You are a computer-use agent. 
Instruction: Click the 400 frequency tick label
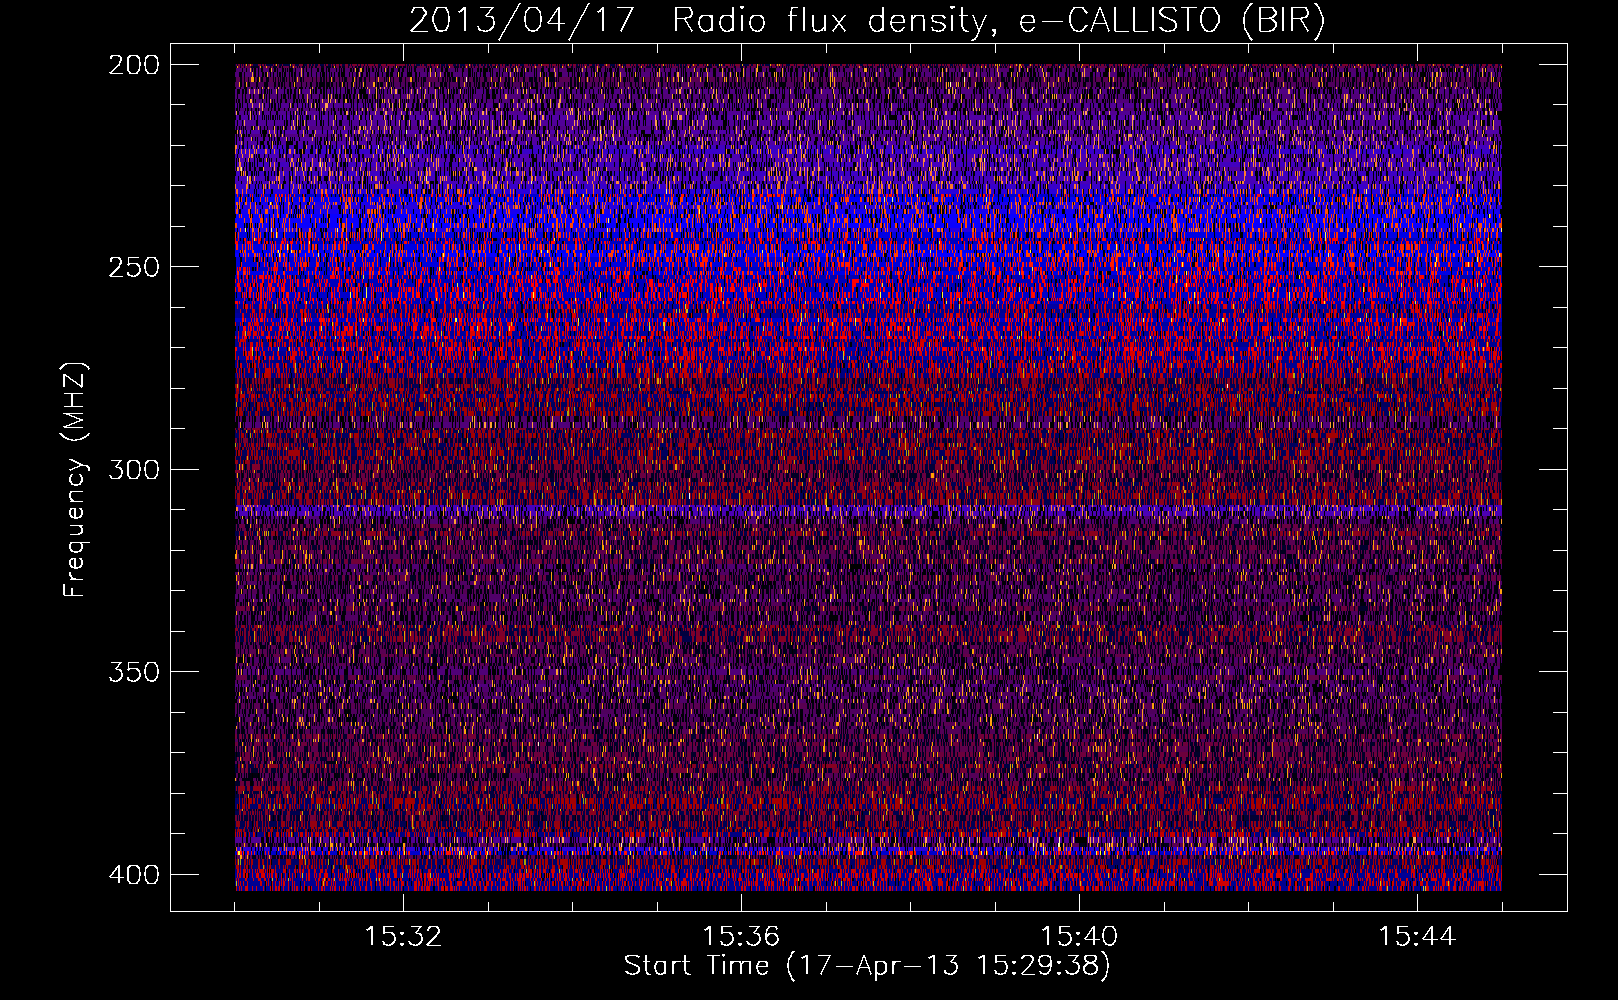click(x=133, y=875)
